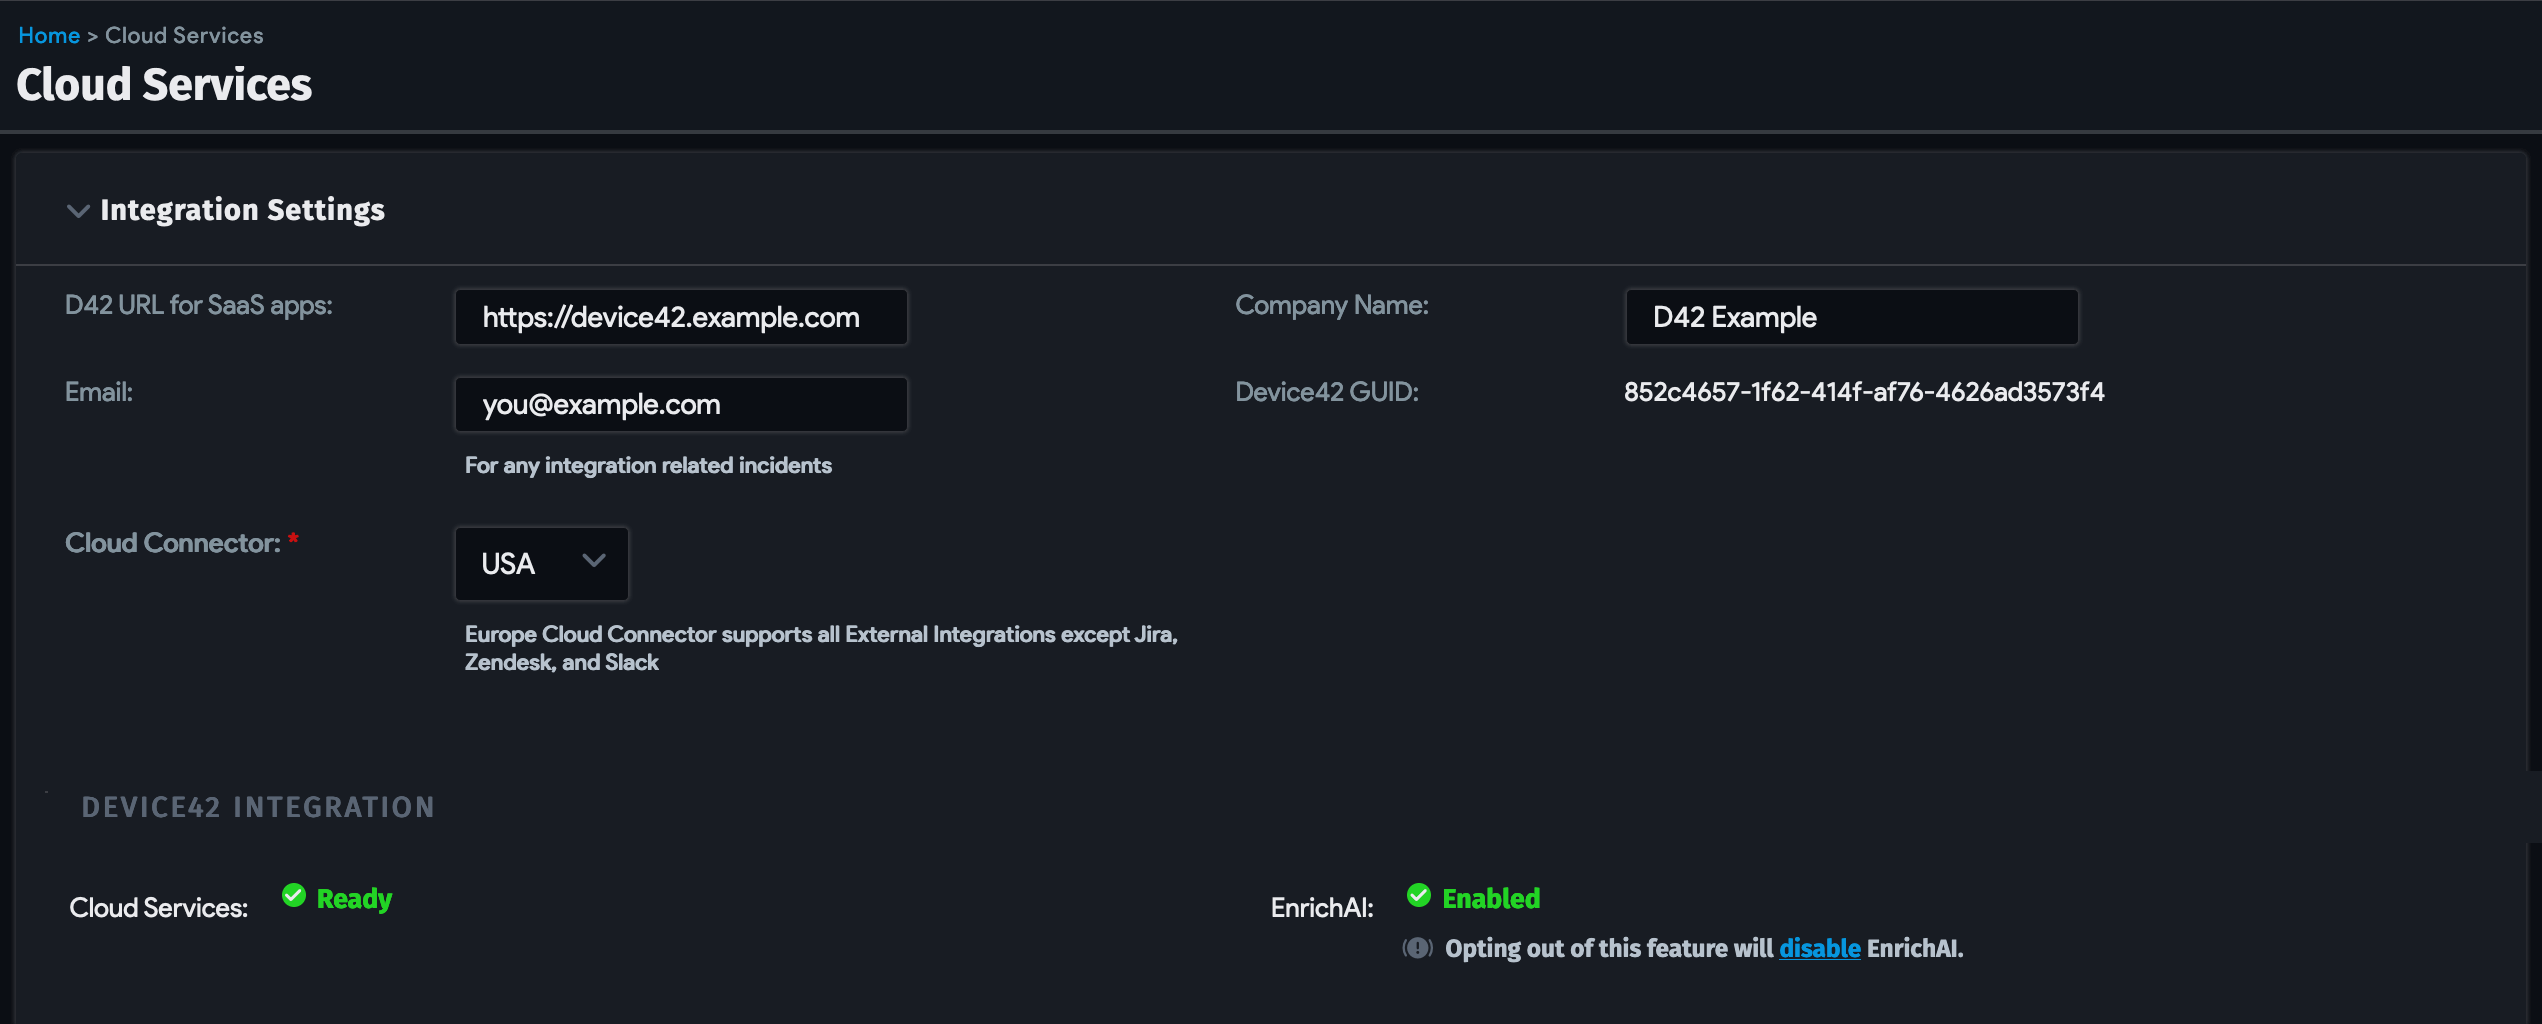
Task: Click the disable link for EnrichAI
Action: (1820, 948)
